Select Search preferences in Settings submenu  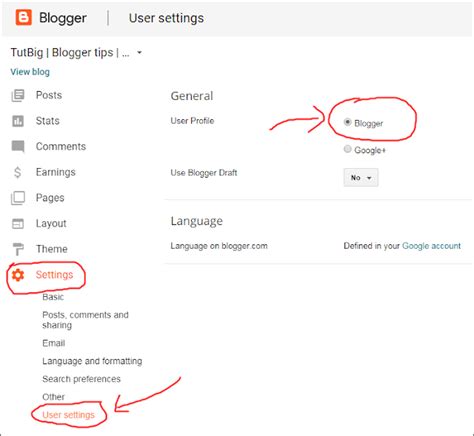(81, 379)
